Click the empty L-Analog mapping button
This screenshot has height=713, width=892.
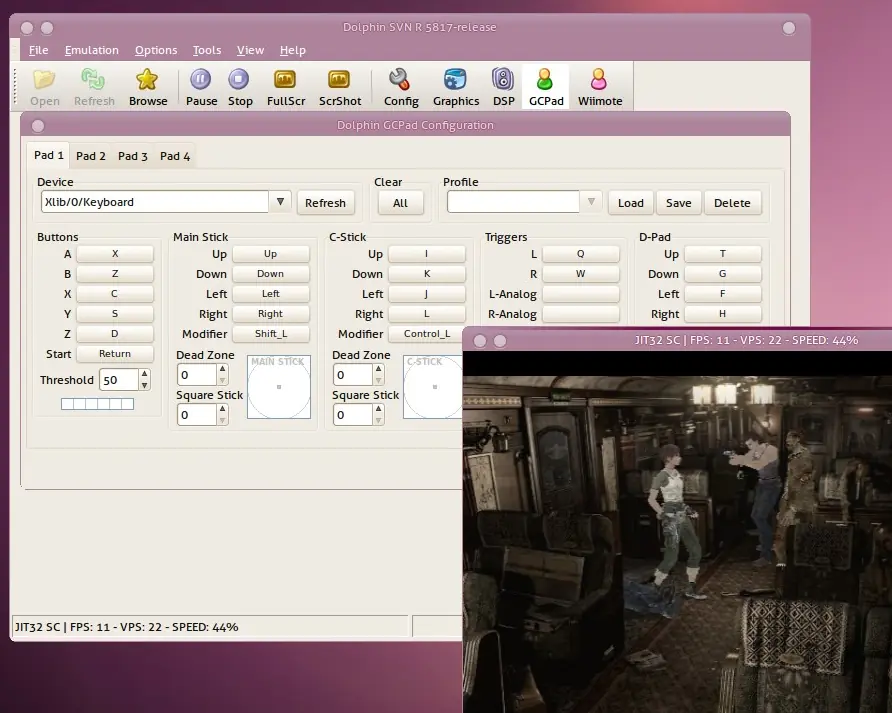[580, 294]
